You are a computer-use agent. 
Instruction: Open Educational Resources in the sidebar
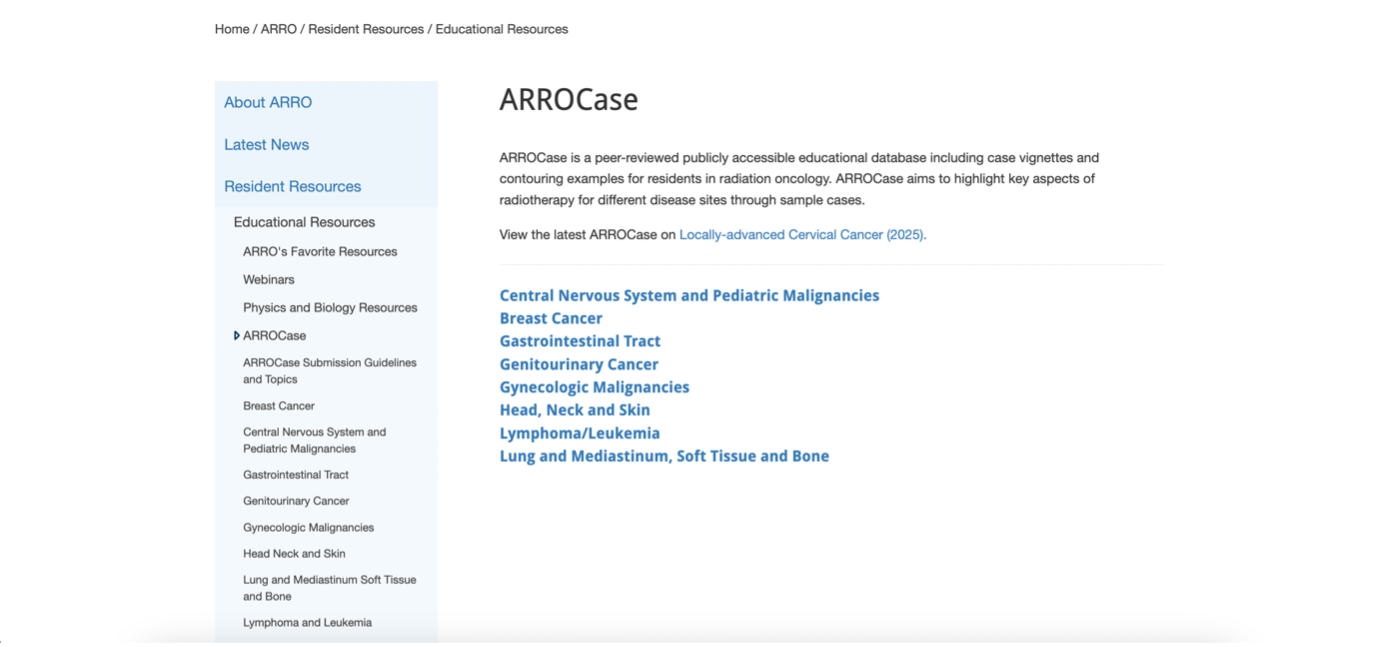pos(304,222)
